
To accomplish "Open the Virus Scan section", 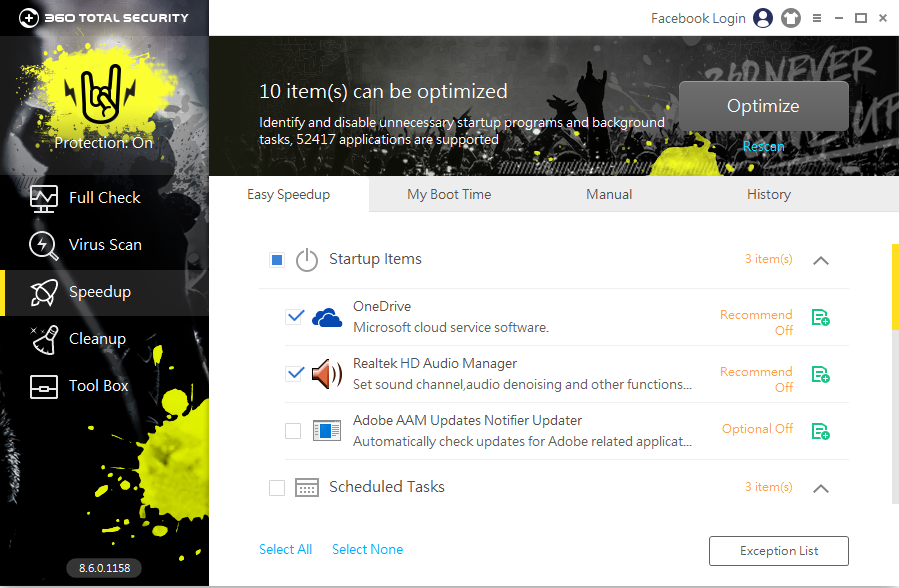I will point(104,245).
